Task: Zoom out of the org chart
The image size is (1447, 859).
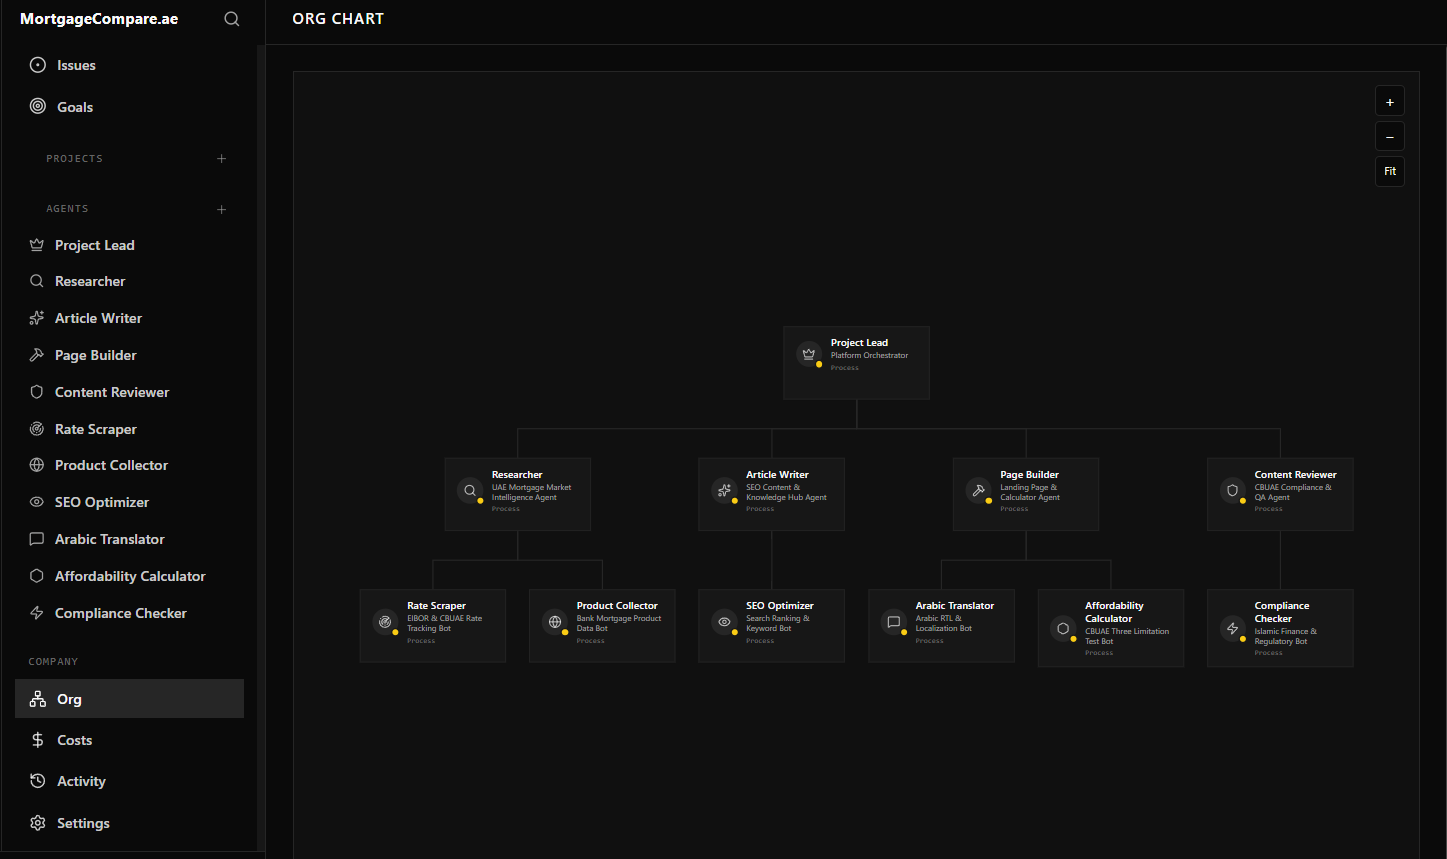Action: (x=1389, y=137)
